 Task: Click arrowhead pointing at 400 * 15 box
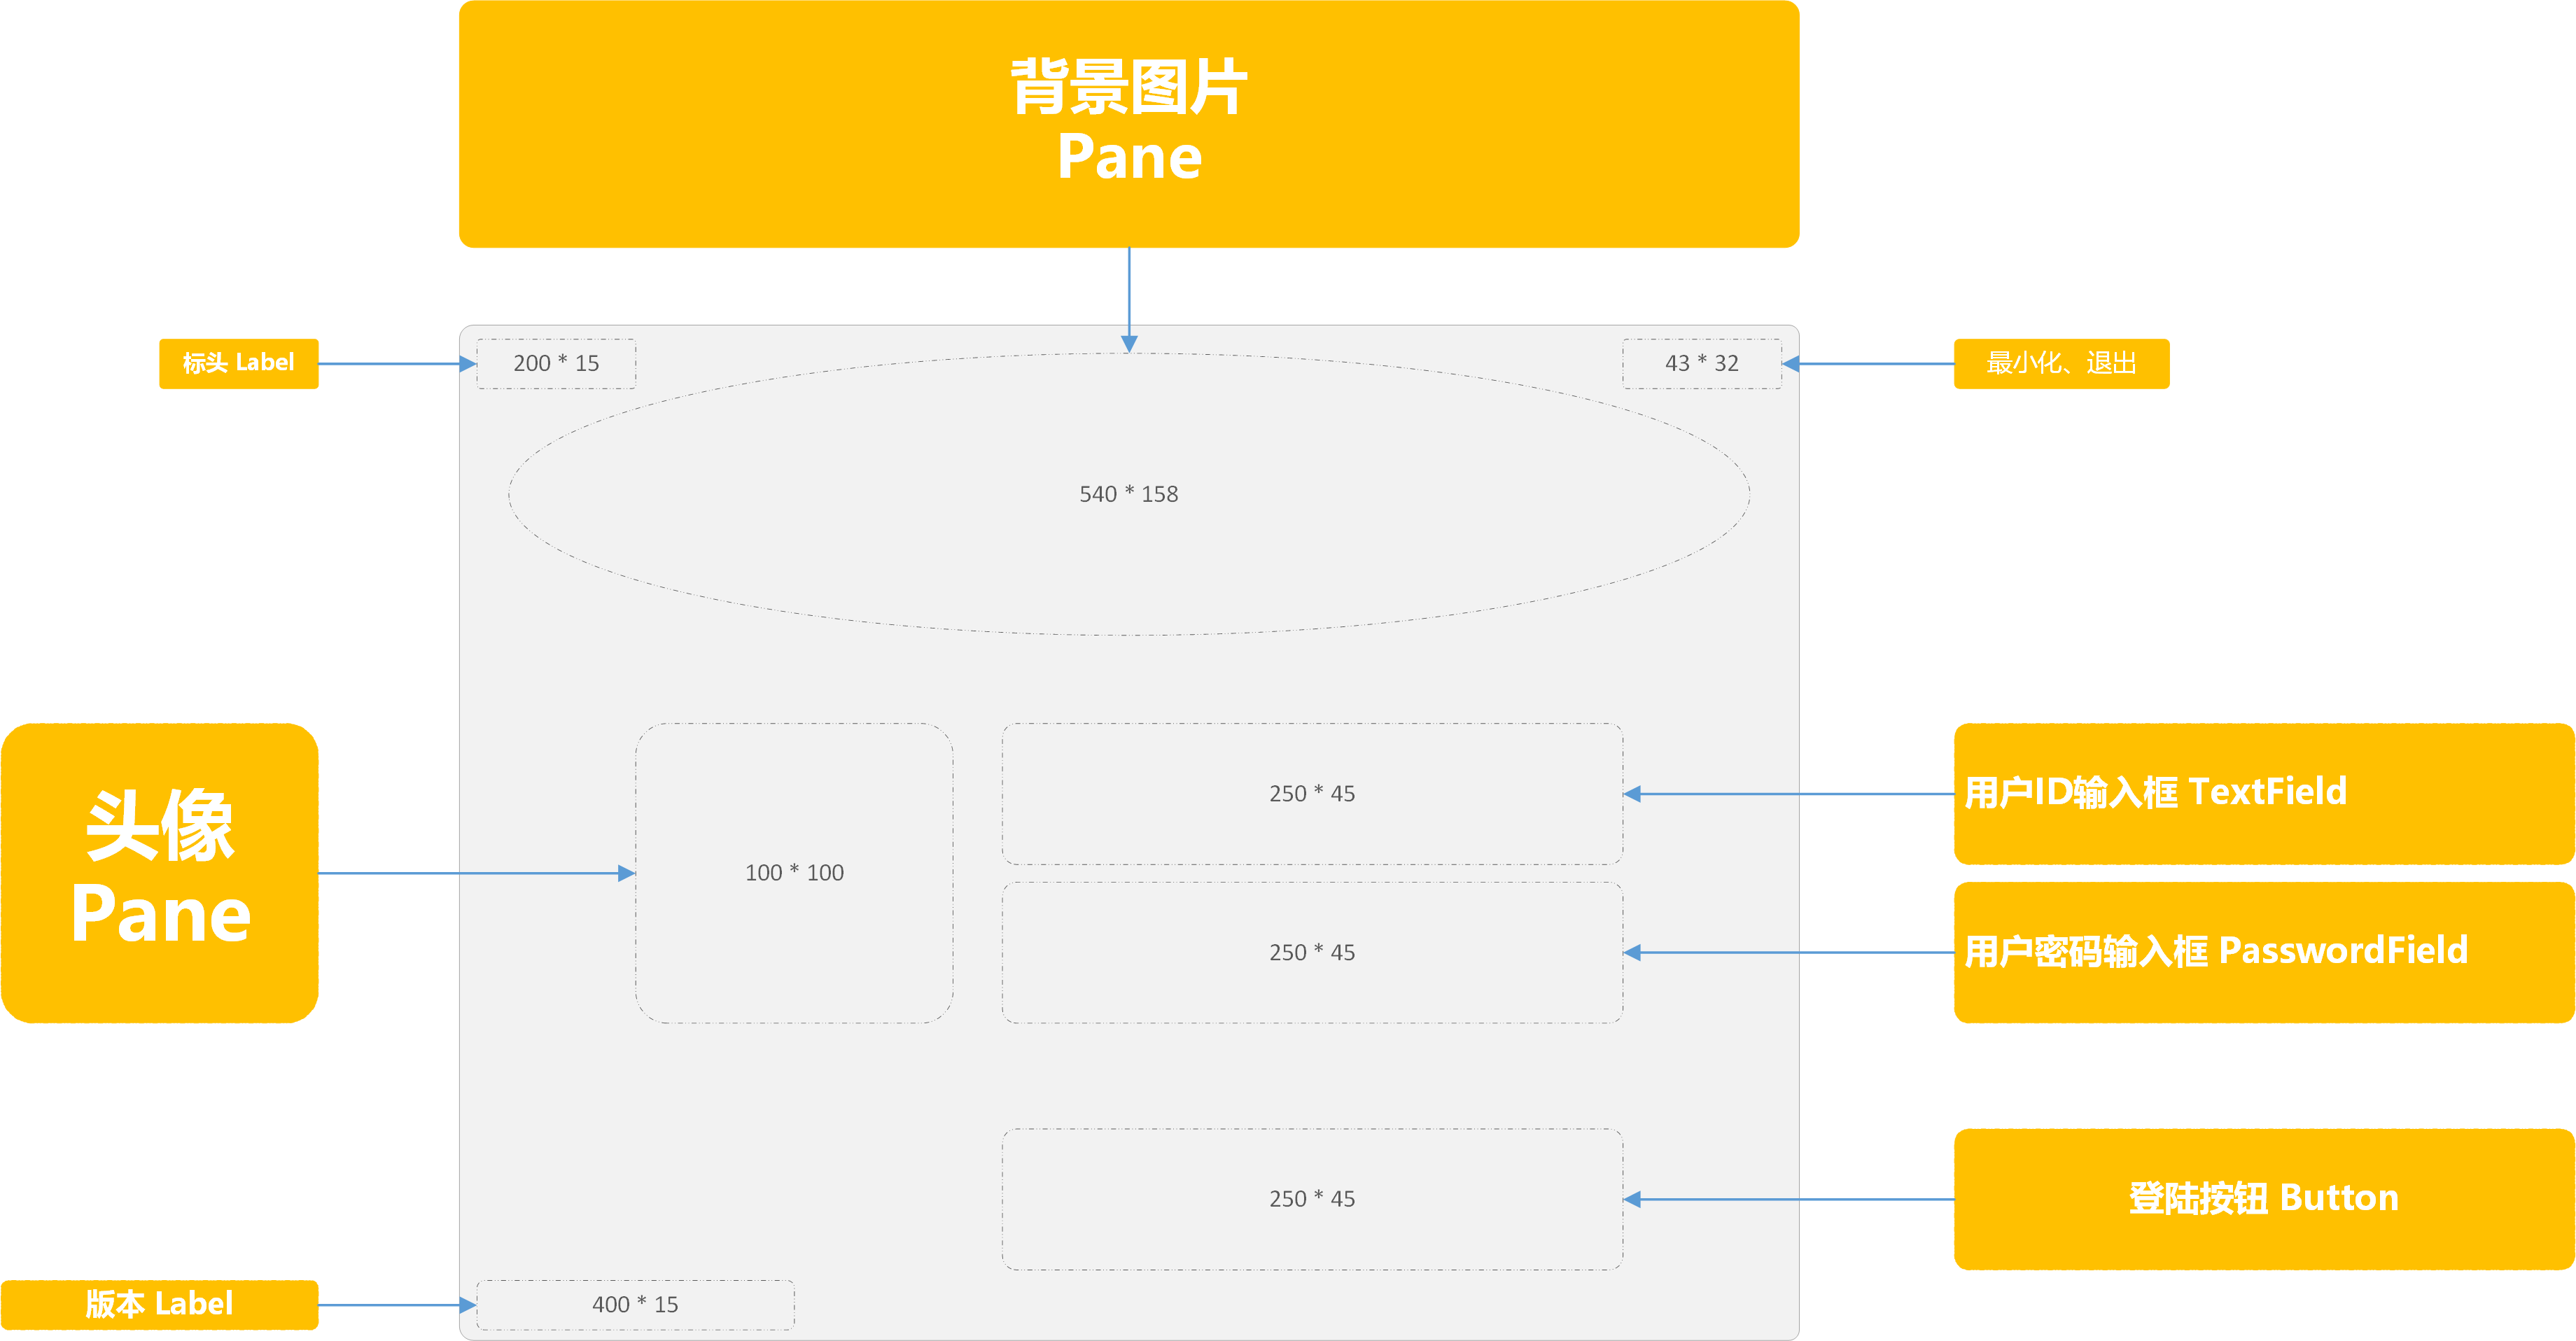point(468,1305)
